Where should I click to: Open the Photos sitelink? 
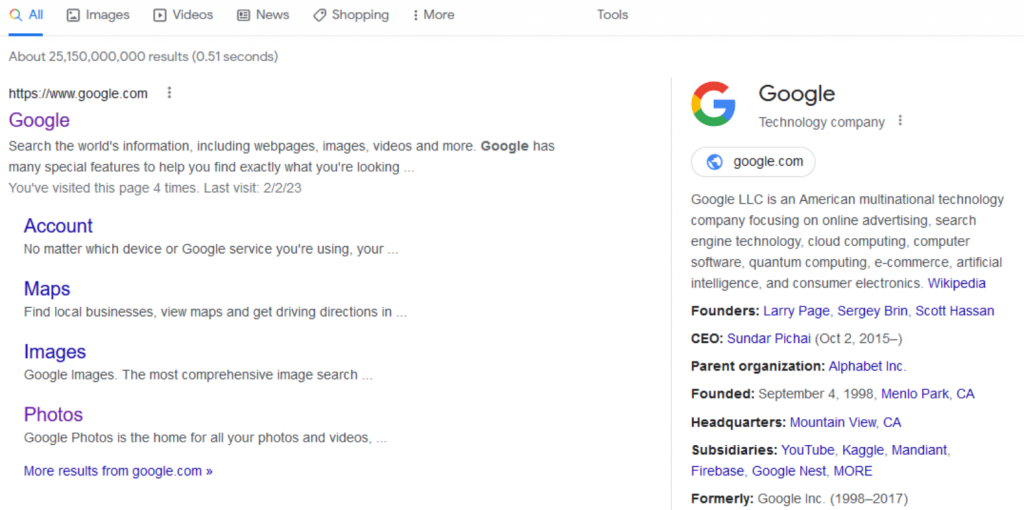[54, 415]
